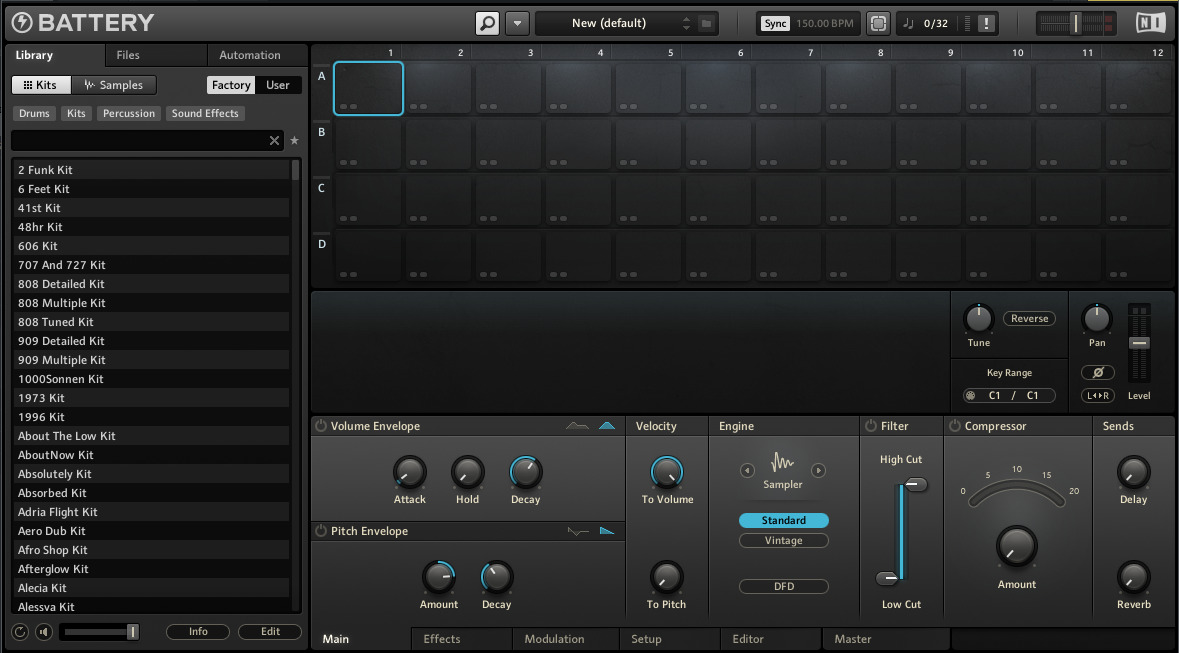Select the Standard sampler mode
Viewport: 1179px width, 653px height.
coord(783,521)
